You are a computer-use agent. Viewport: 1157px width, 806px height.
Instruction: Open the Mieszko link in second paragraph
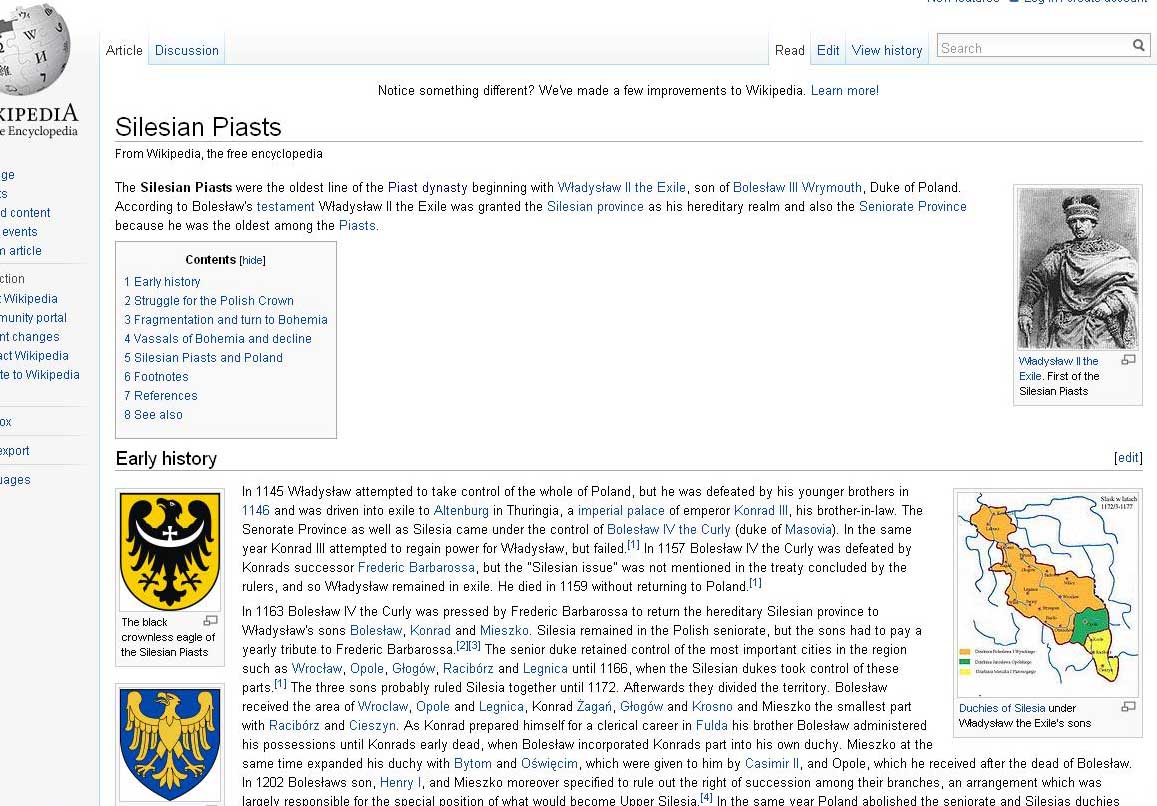click(504, 631)
